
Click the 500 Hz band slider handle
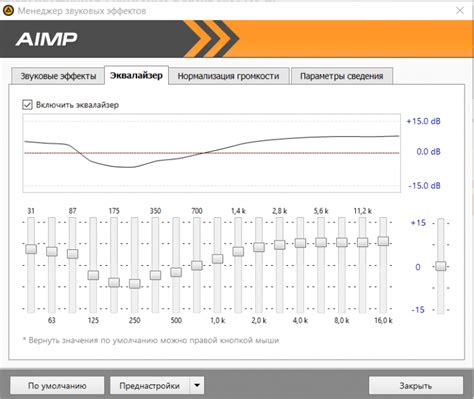(x=176, y=272)
